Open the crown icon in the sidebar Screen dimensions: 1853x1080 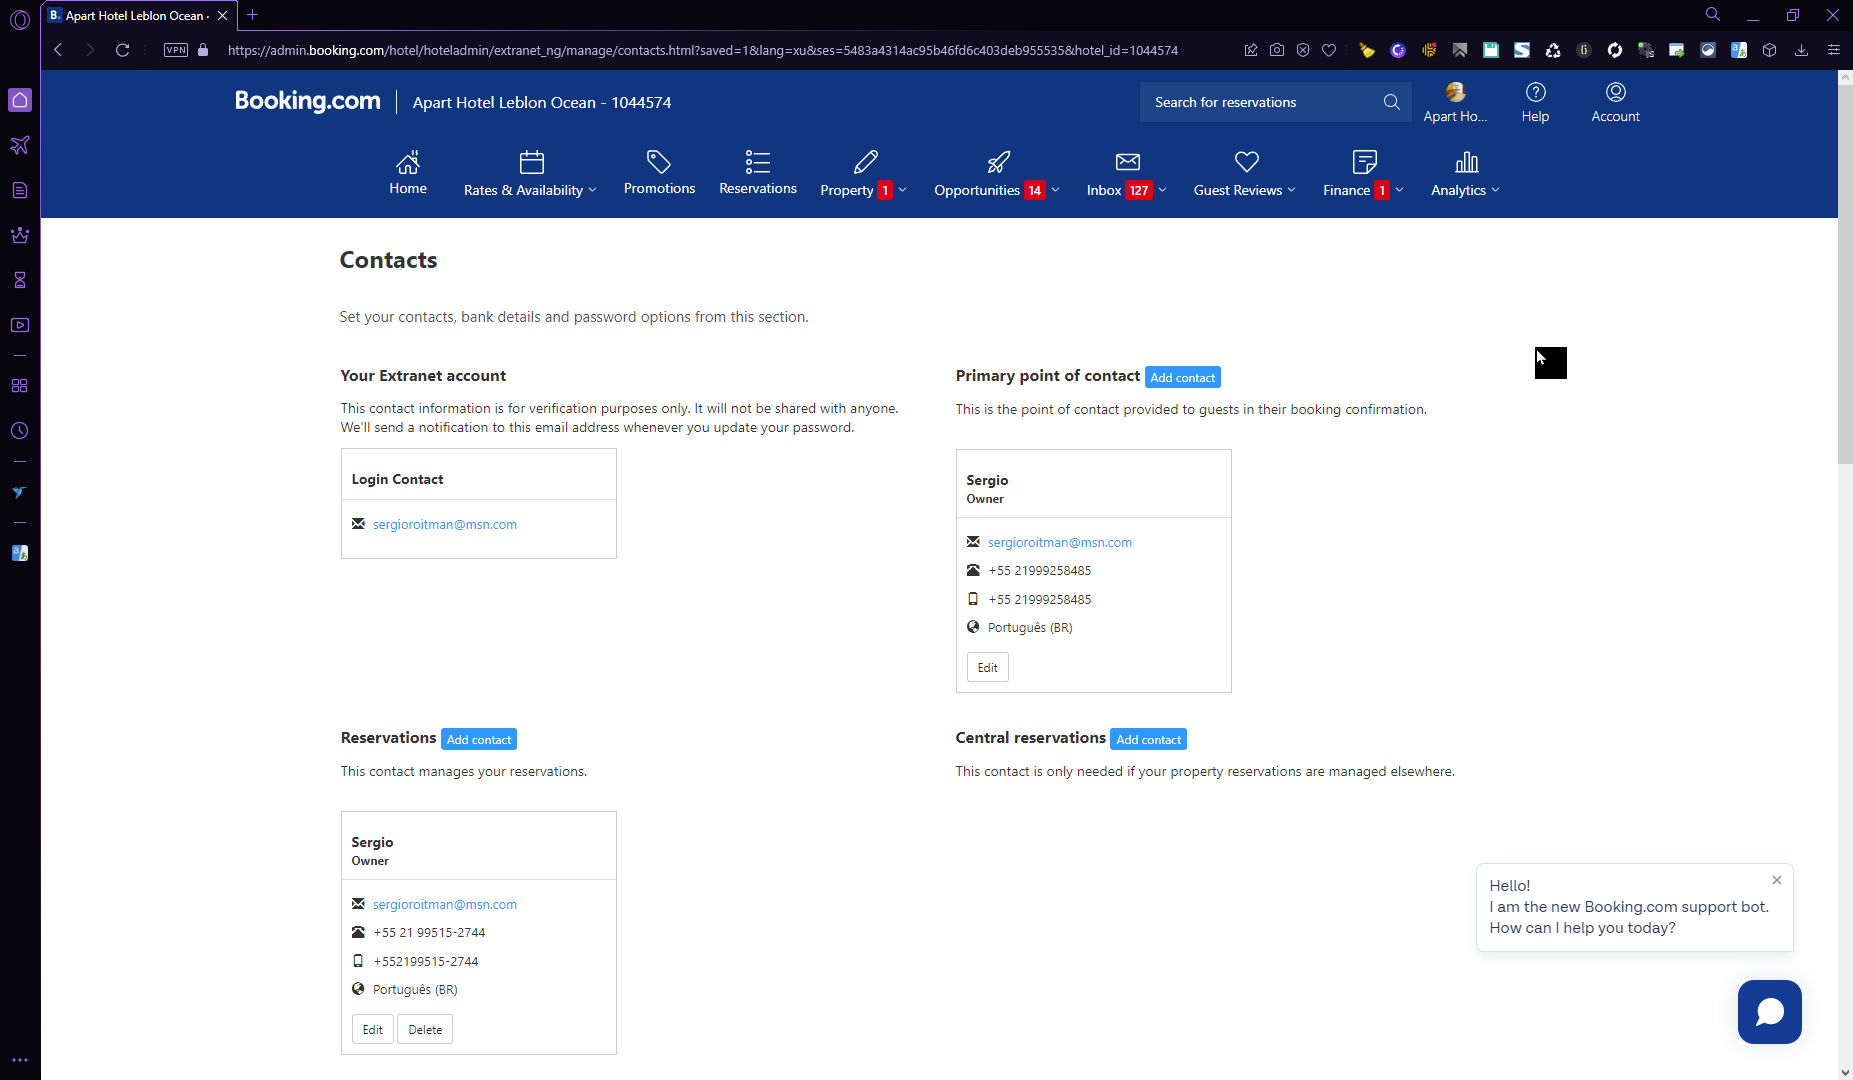point(20,235)
